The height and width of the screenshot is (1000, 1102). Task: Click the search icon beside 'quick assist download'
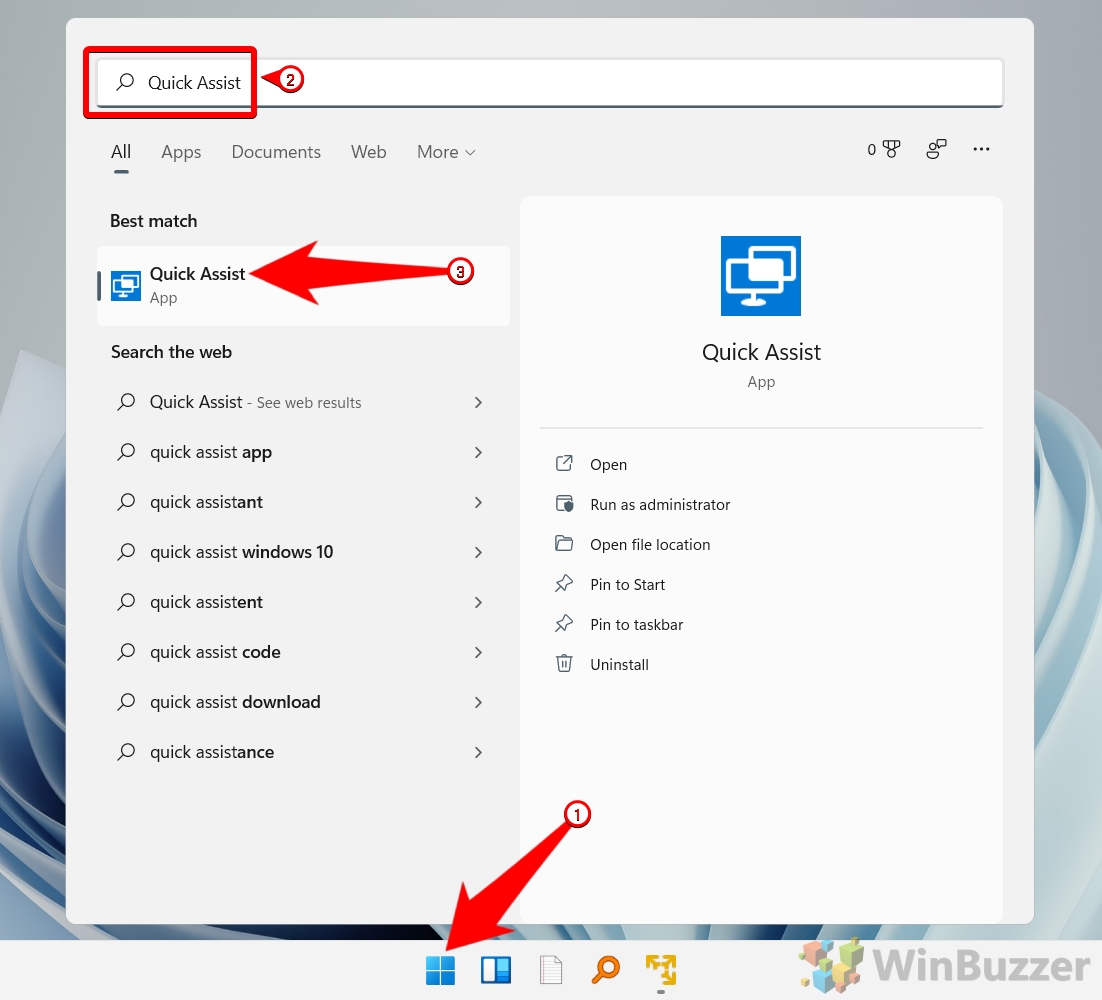[126, 701]
